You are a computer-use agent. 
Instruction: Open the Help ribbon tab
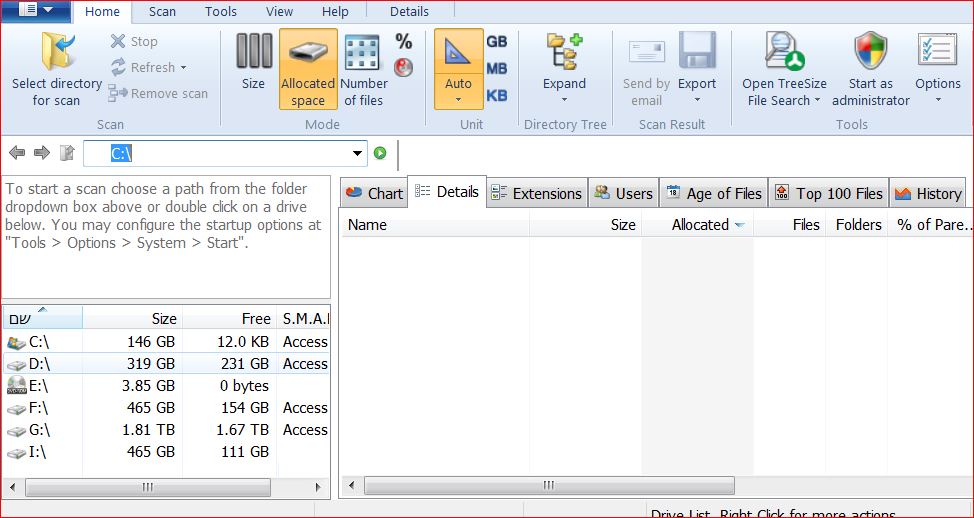coord(335,12)
